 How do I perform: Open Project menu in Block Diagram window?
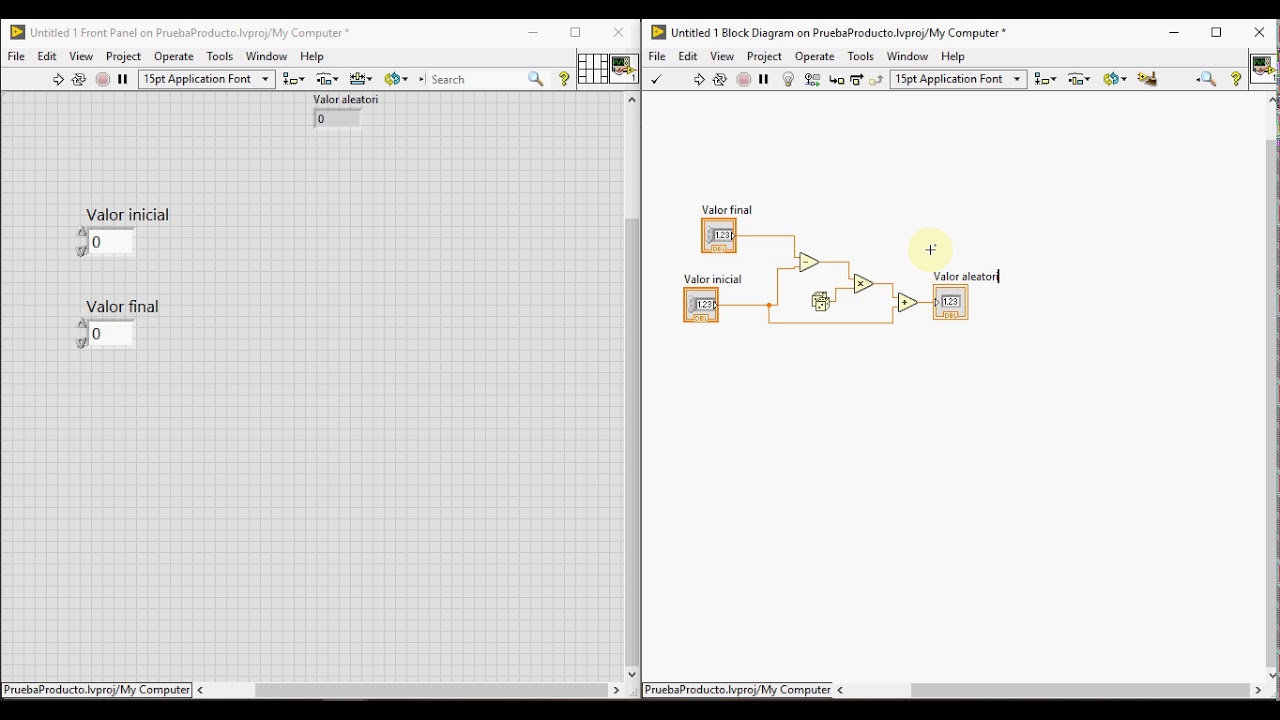tap(764, 56)
